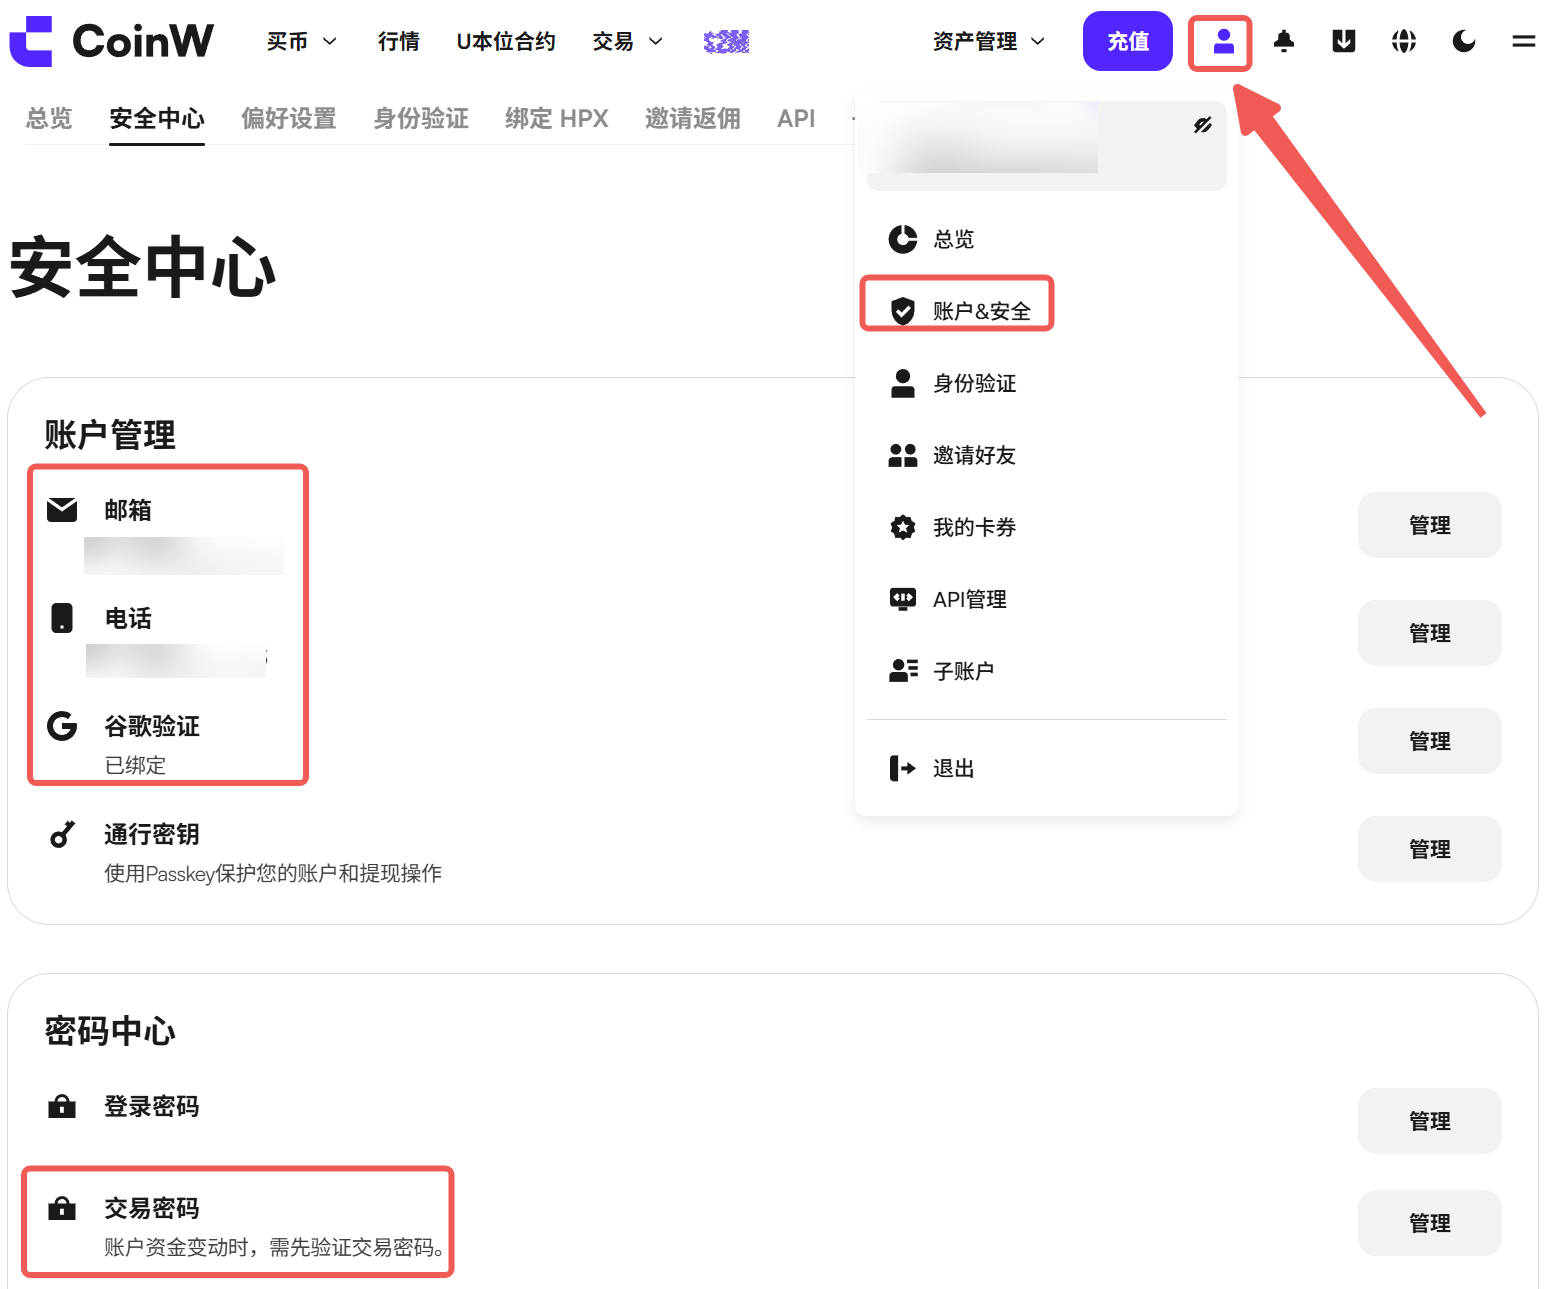The image size is (1551, 1289).
Task: Toggle hide account info eye icon
Action: click(1202, 125)
